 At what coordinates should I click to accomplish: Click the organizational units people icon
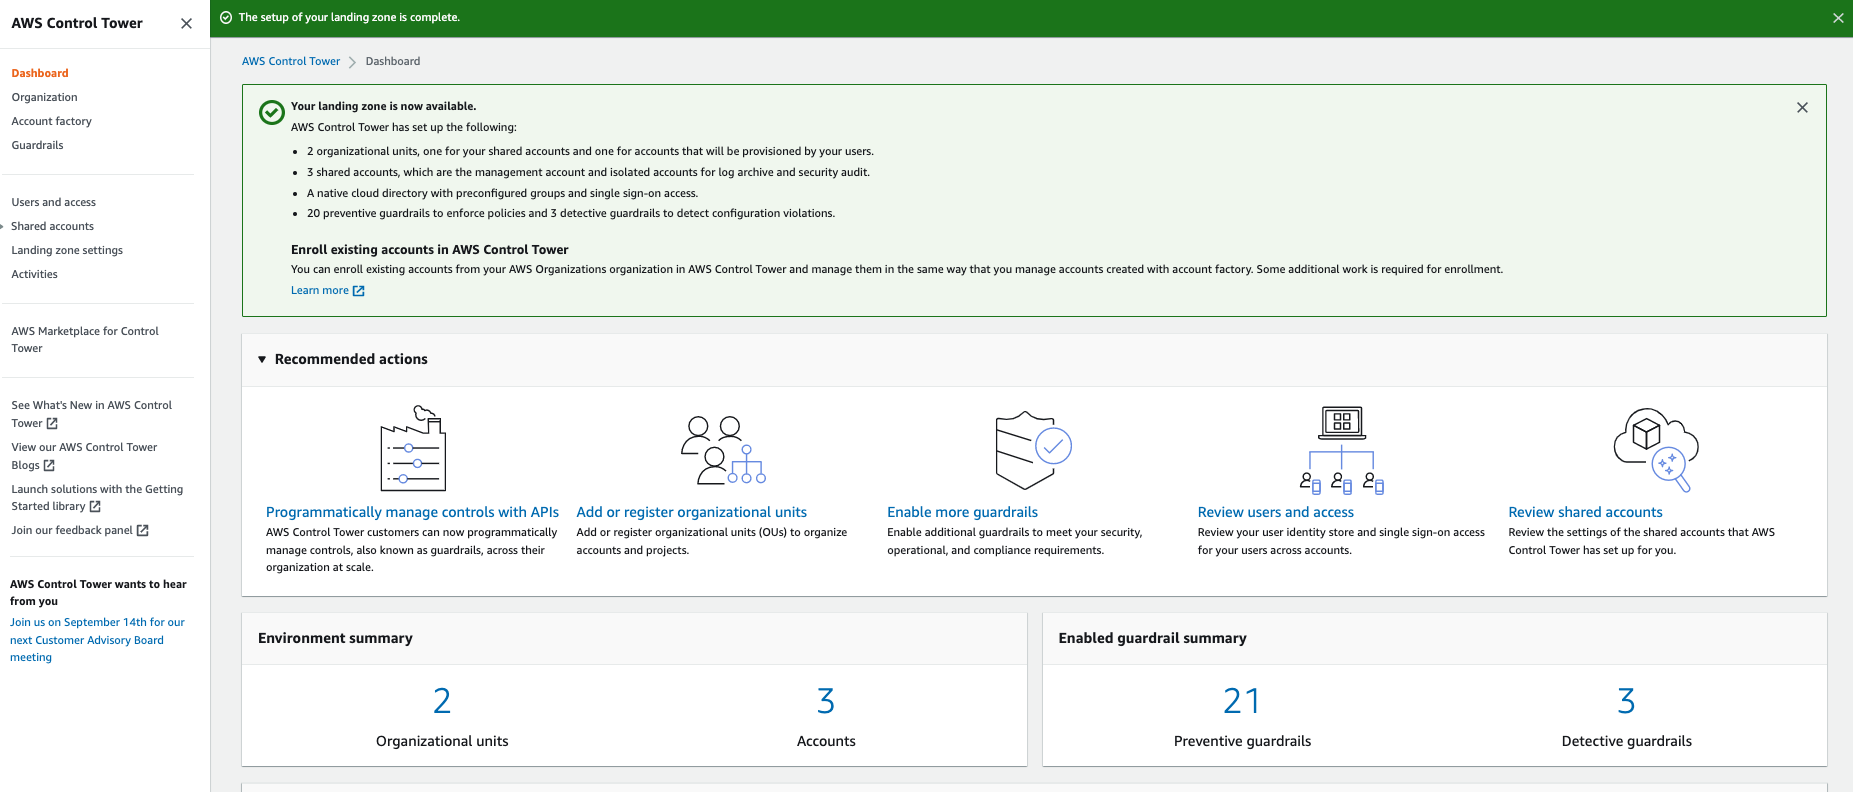click(x=723, y=450)
